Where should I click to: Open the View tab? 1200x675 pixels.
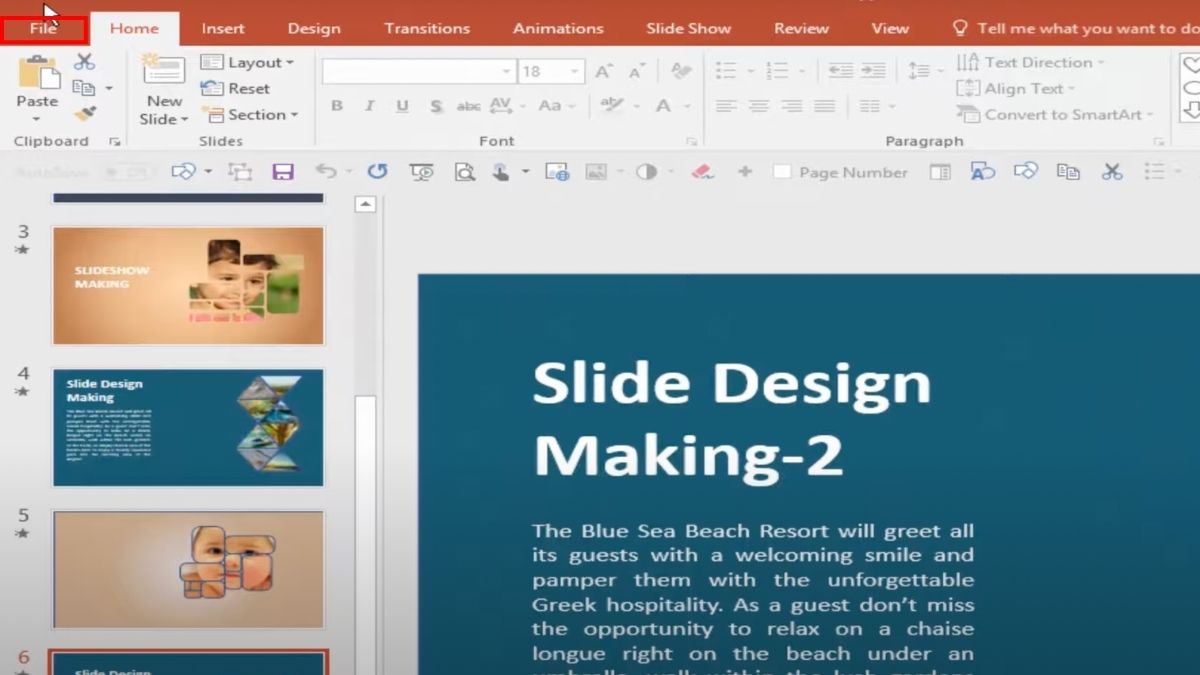889,28
